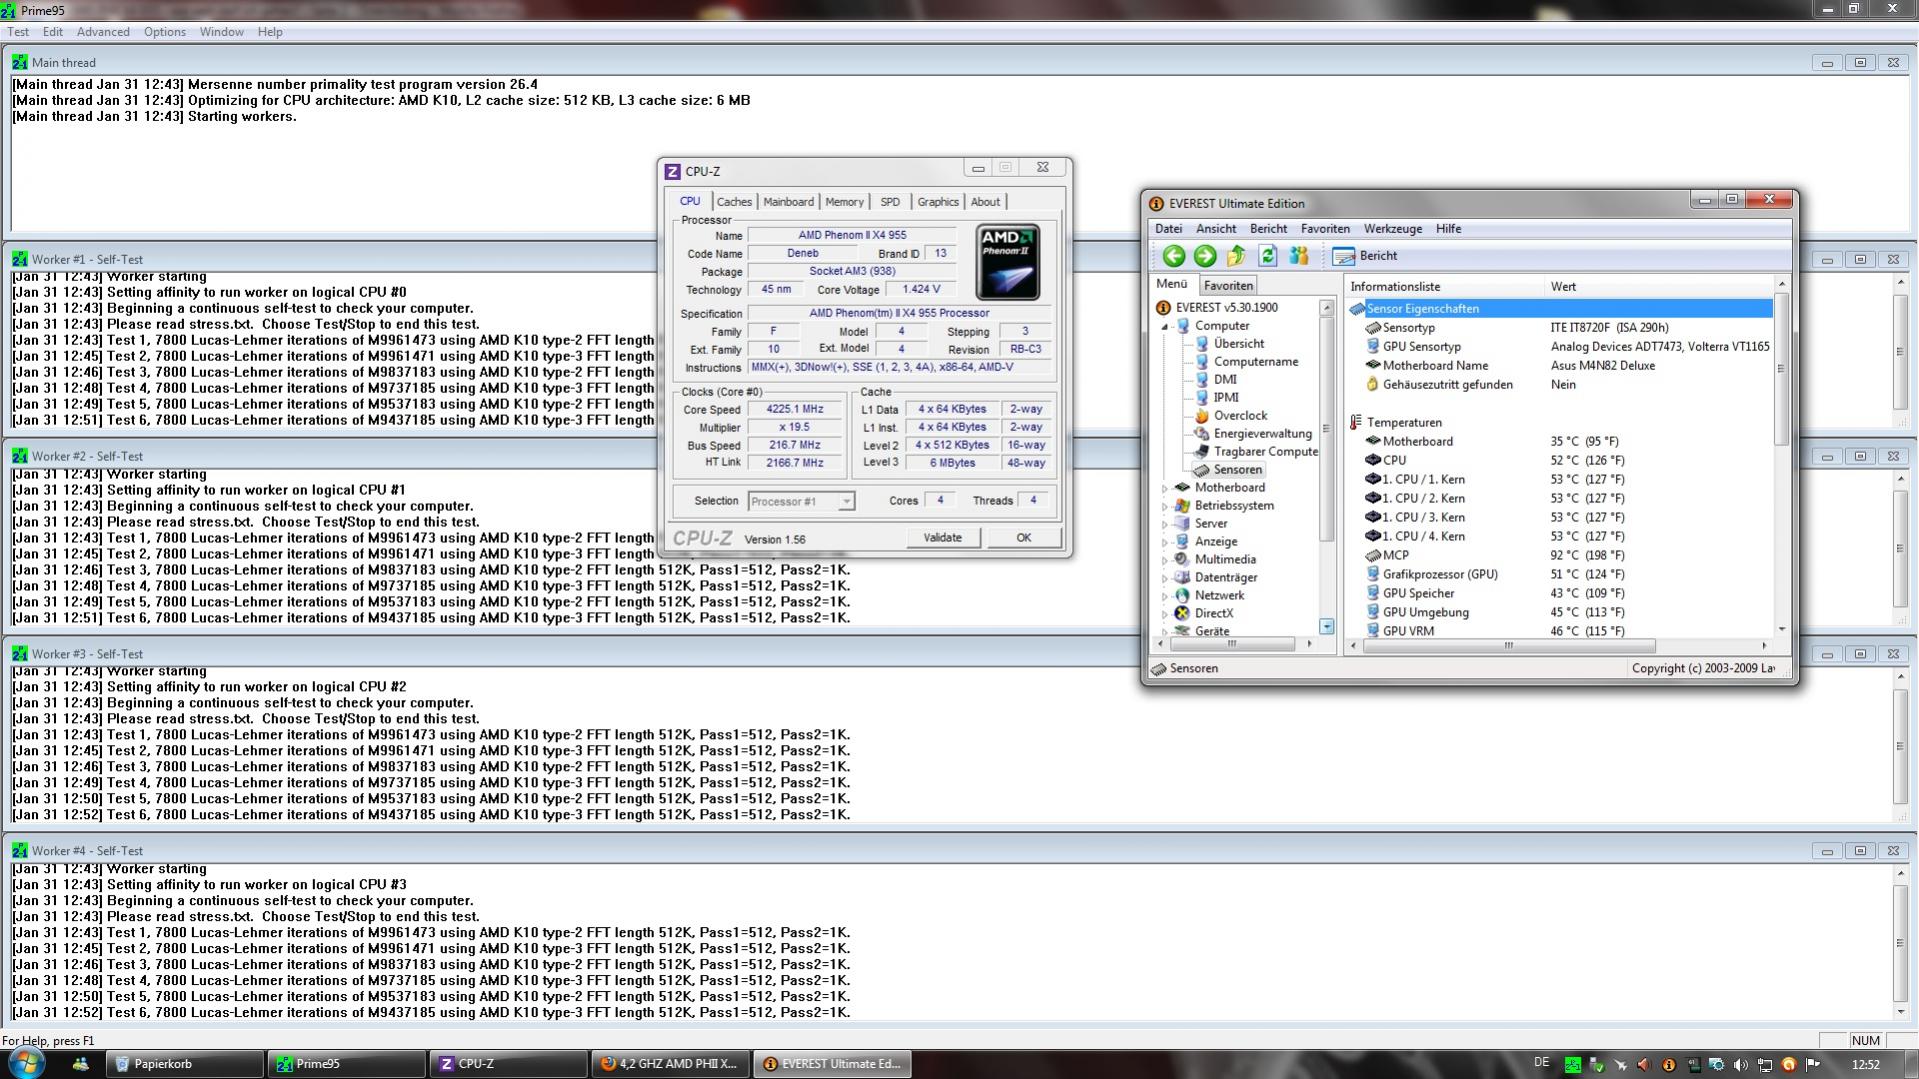
Task: Expand the DirectX tree node
Action: (x=1165, y=614)
